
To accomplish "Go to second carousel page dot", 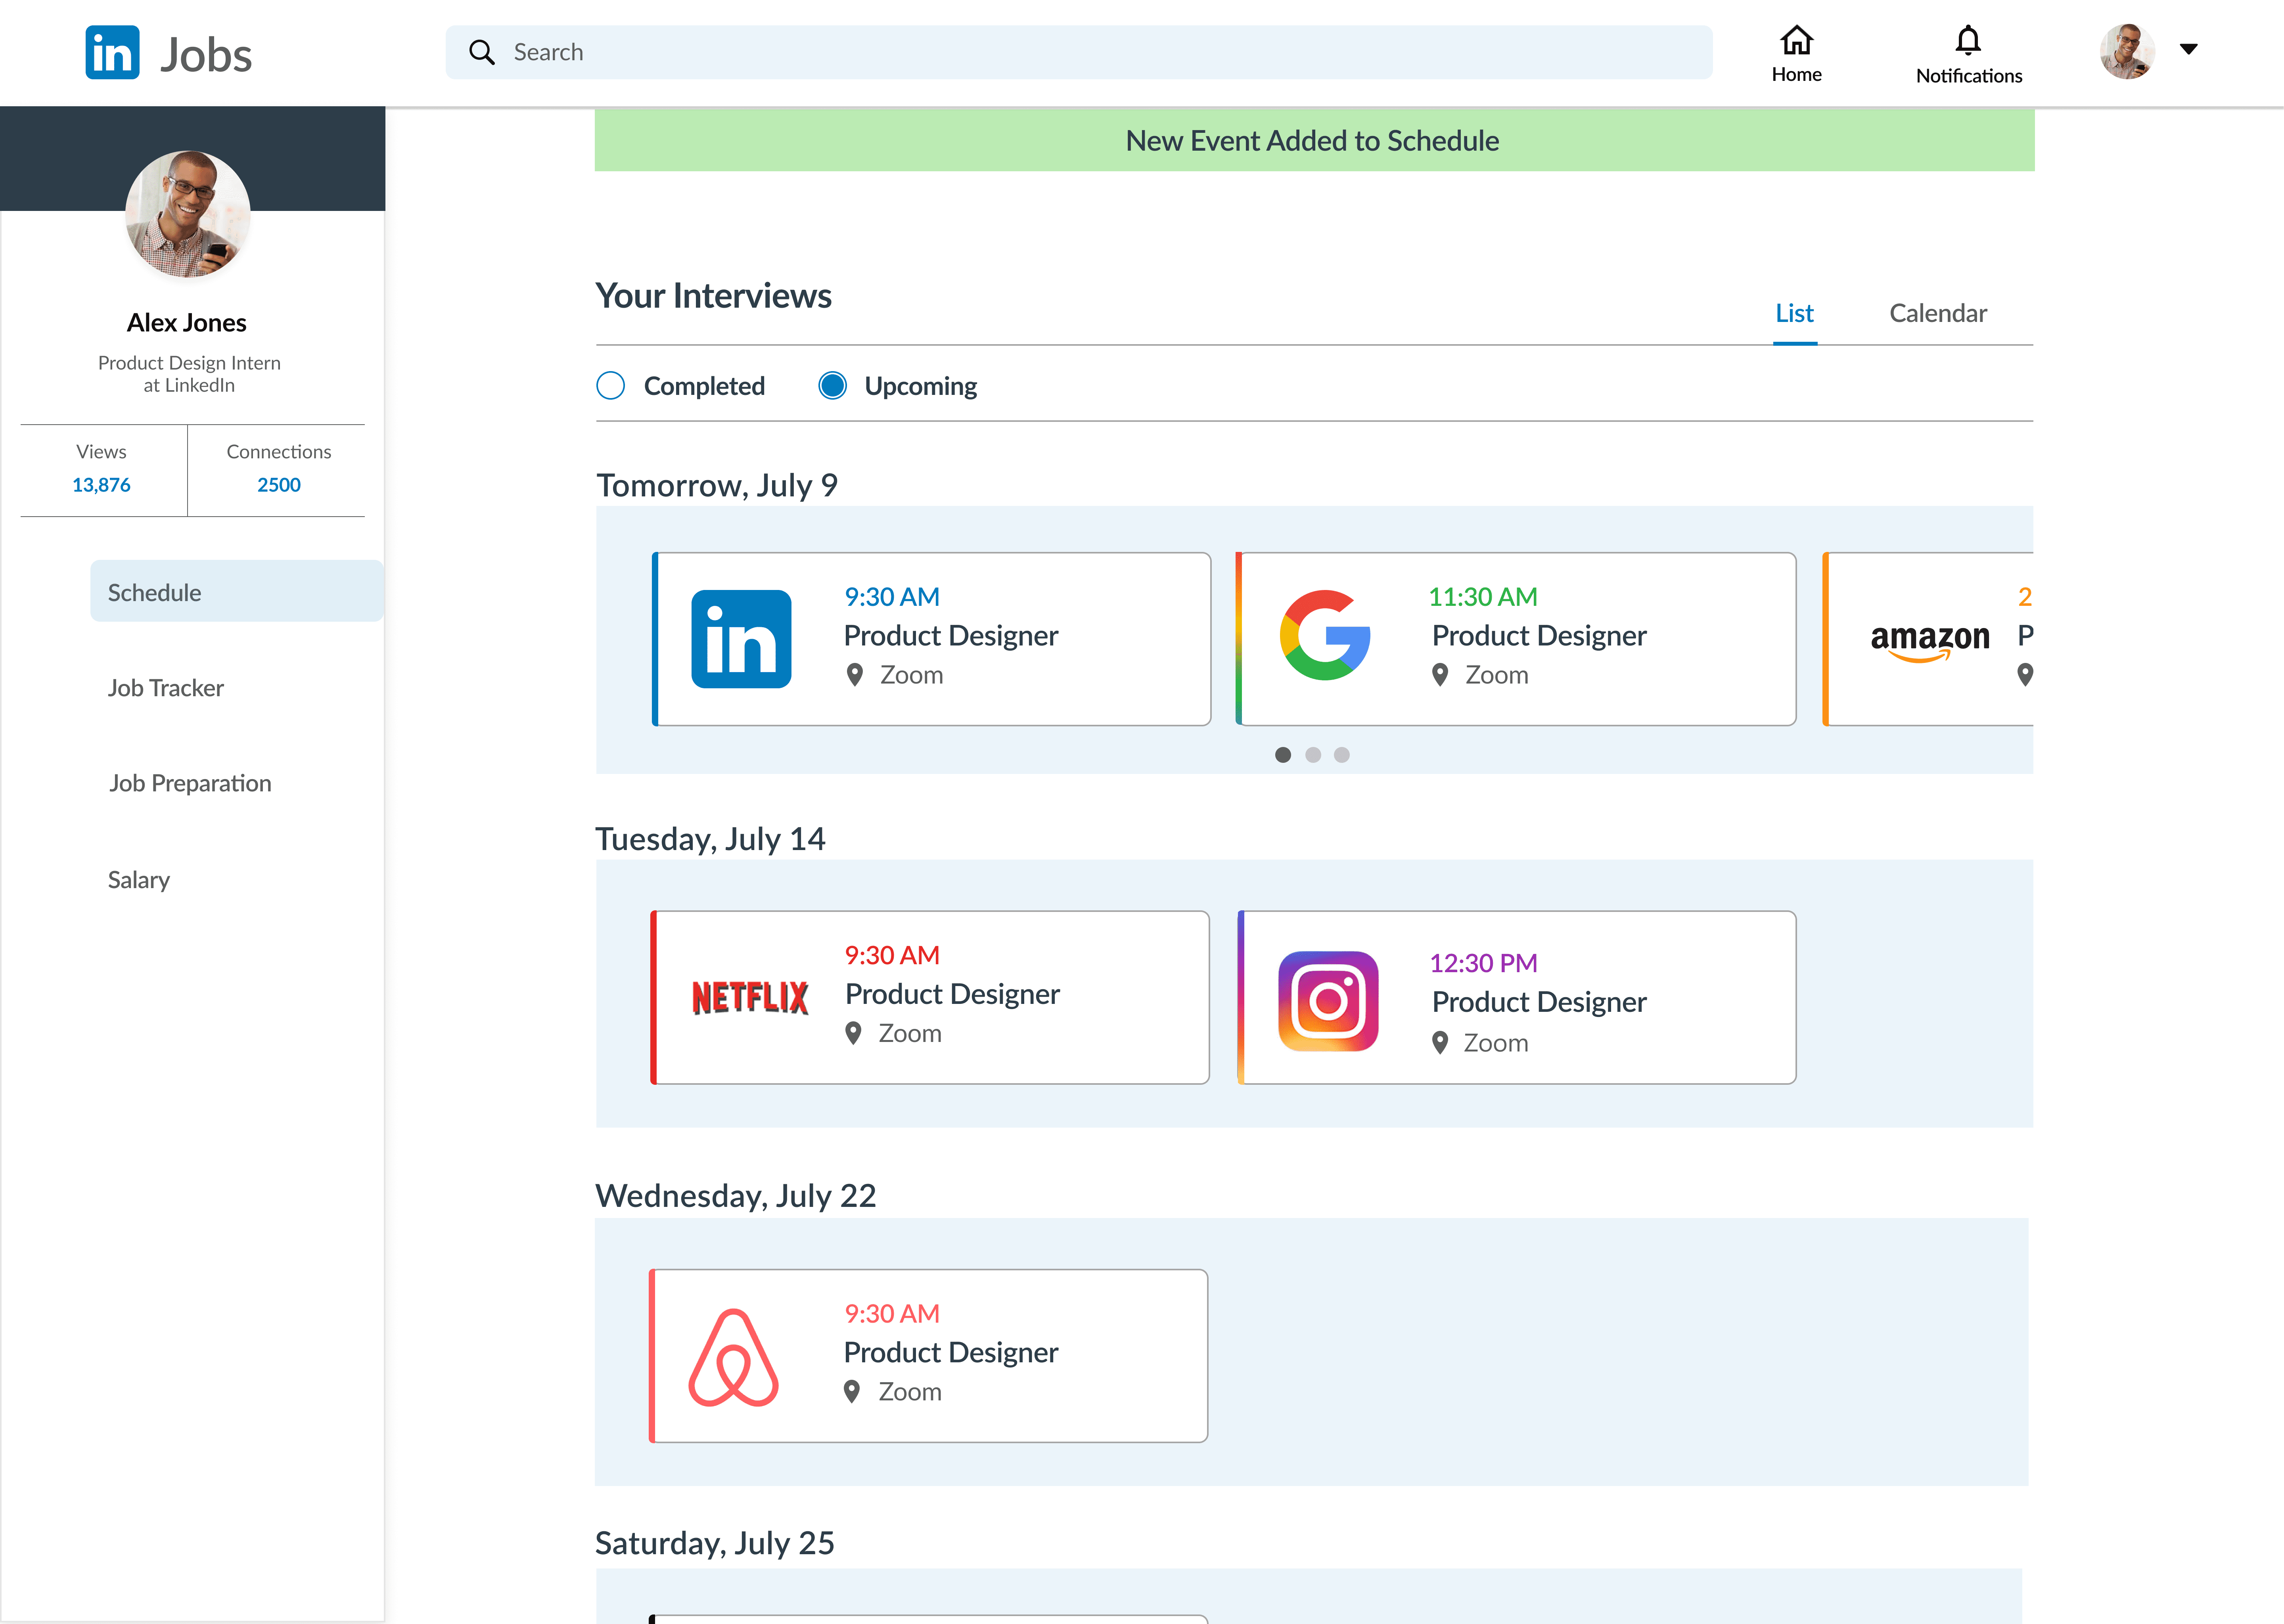I will pos(1312,755).
